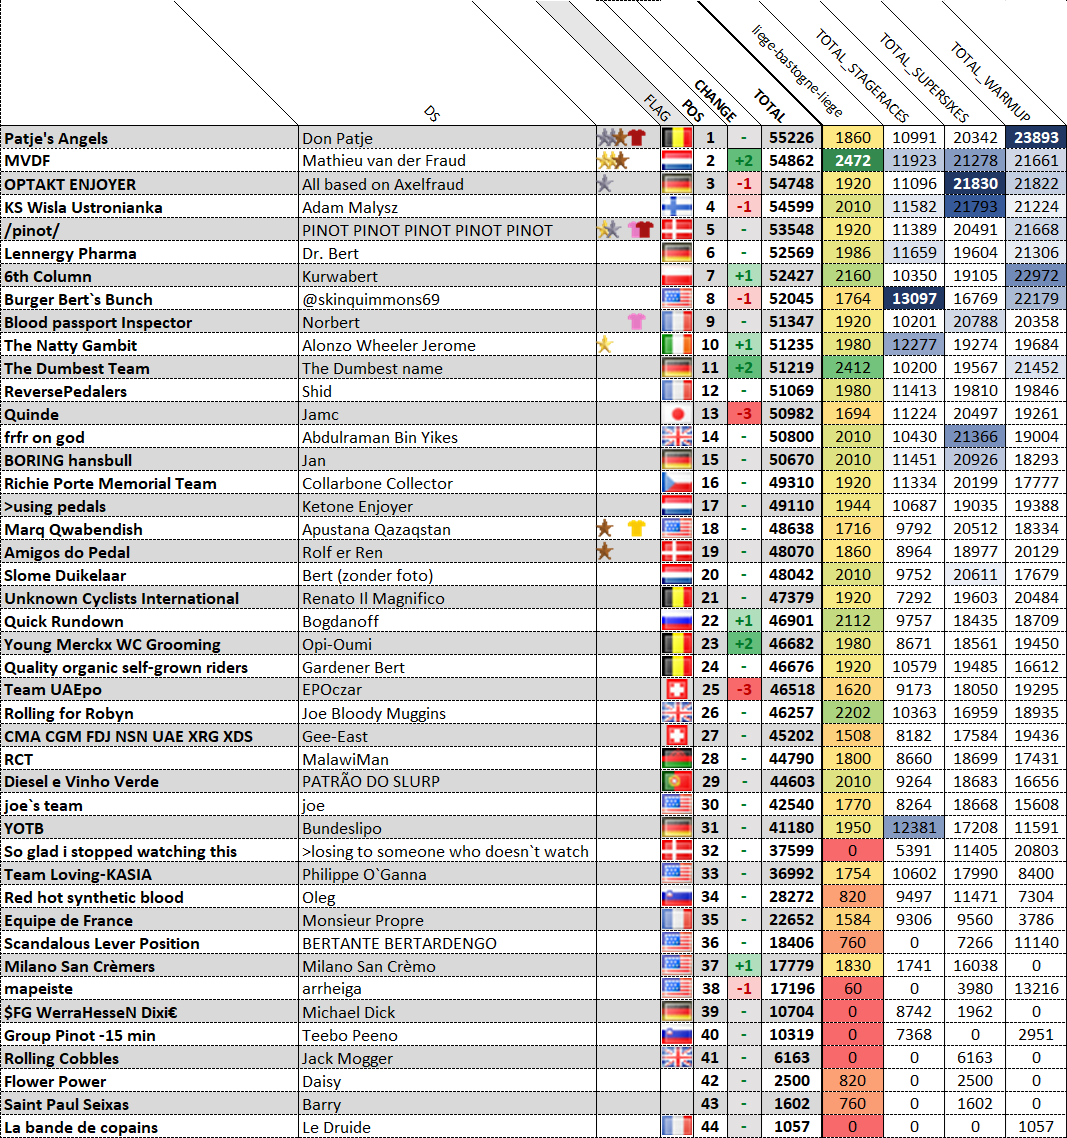Viewport: 1067px width, 1138px height.
Task: Select the Ireland flag for The Natty Gambit
Action: tap(676, 345)
